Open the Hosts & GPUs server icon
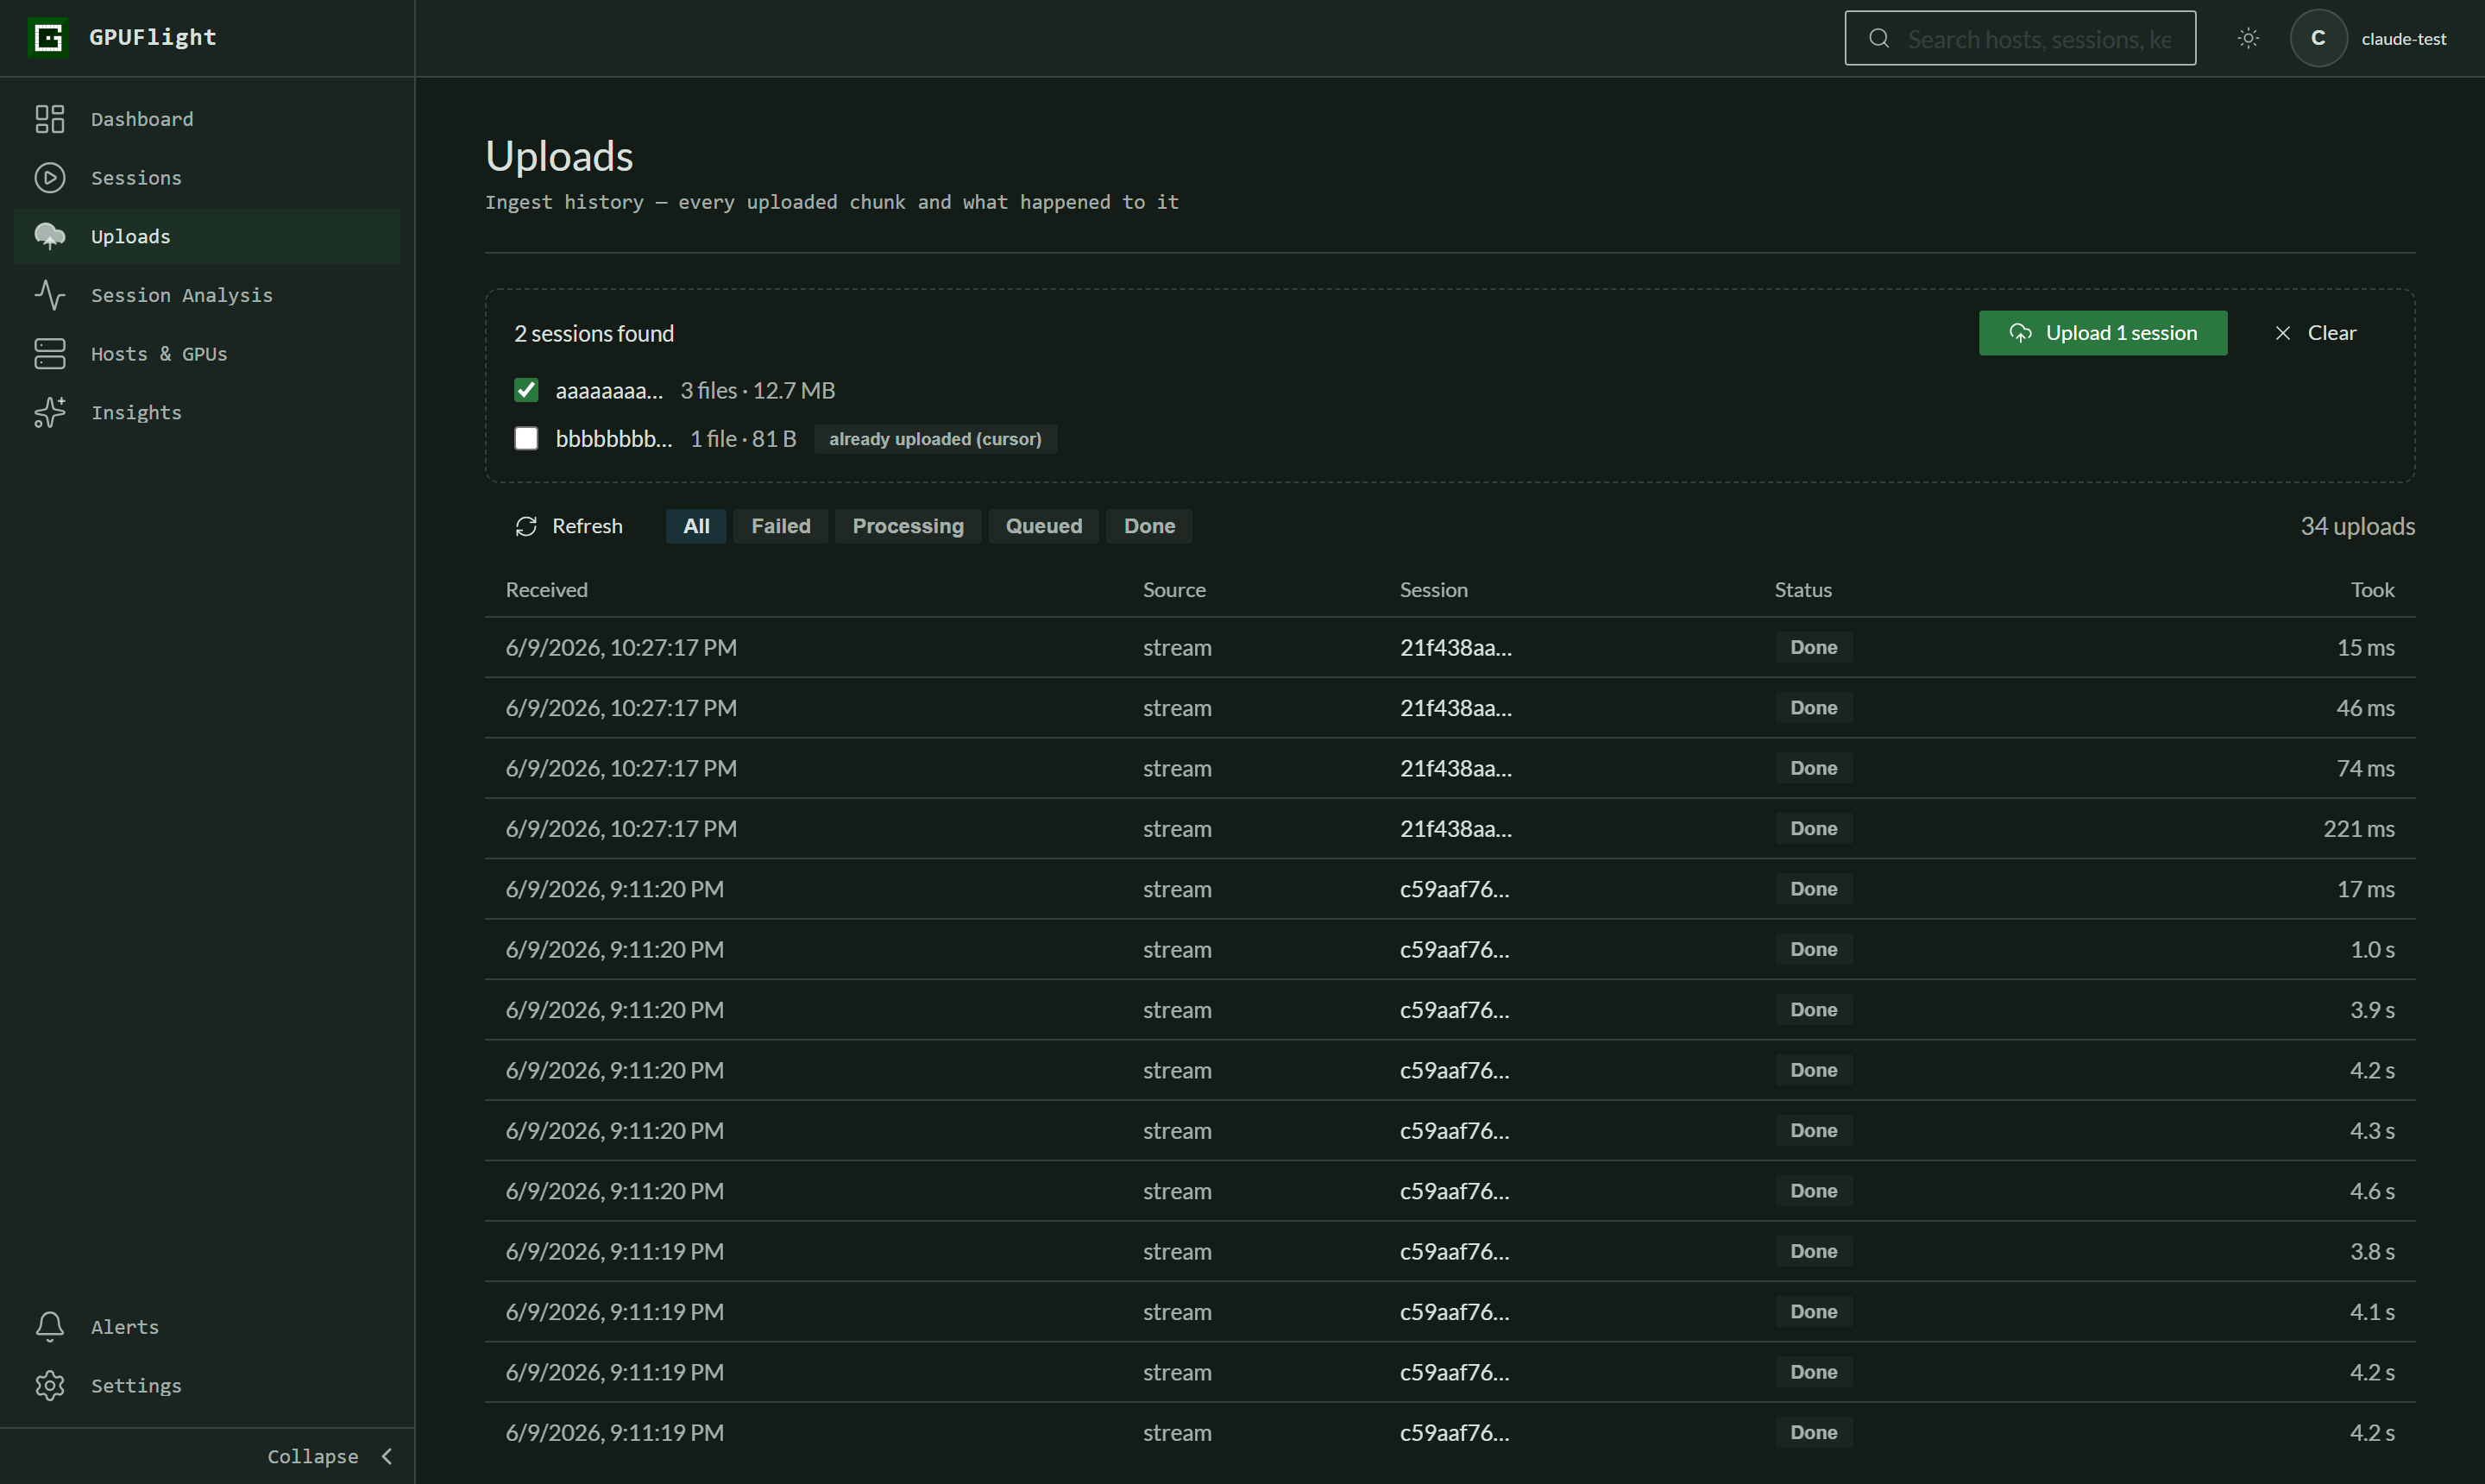The width and height of the screenshot is (2485, 1484). point(49,354)
